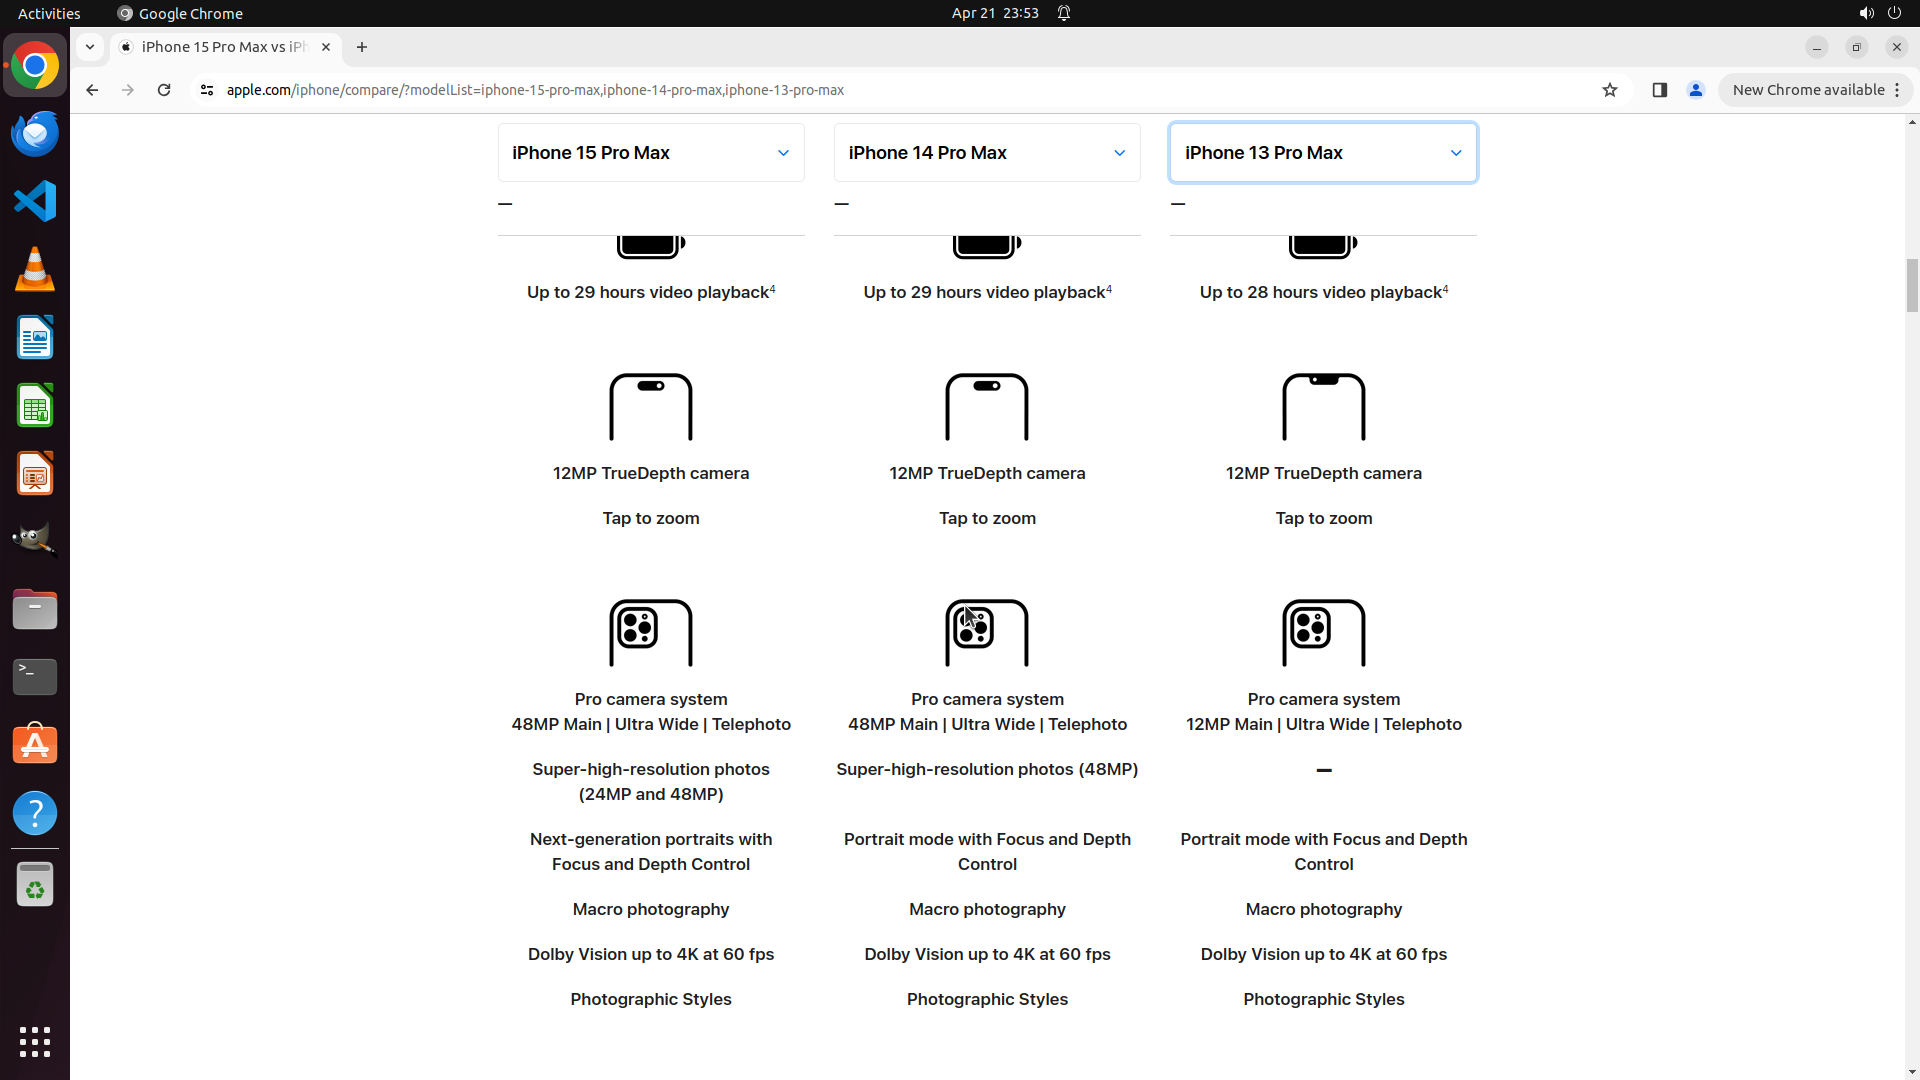The height and width of the screenshot is (1080, 1920).
Task: Expand the iPhone 13 Pro Max model selector
Action: [1323, 153]
